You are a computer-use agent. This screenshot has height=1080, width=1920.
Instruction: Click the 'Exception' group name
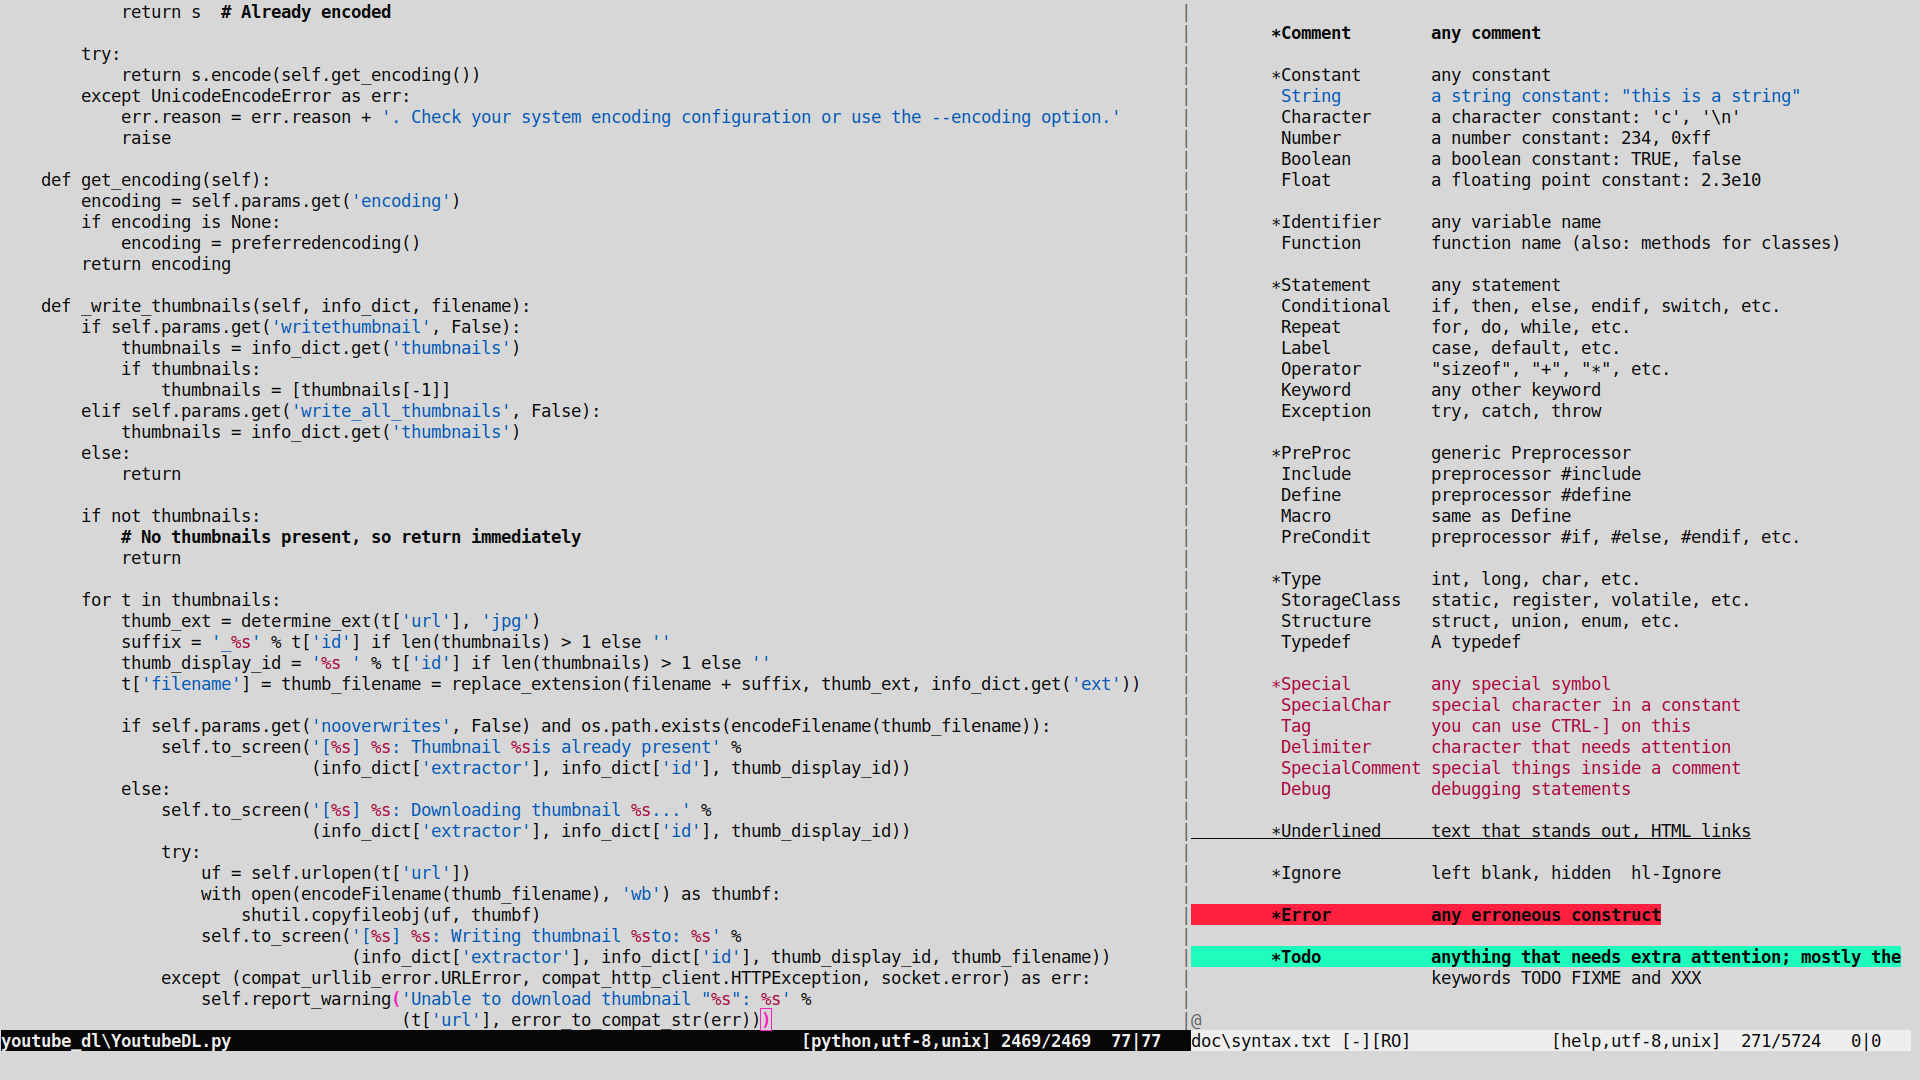point(1326,411)
